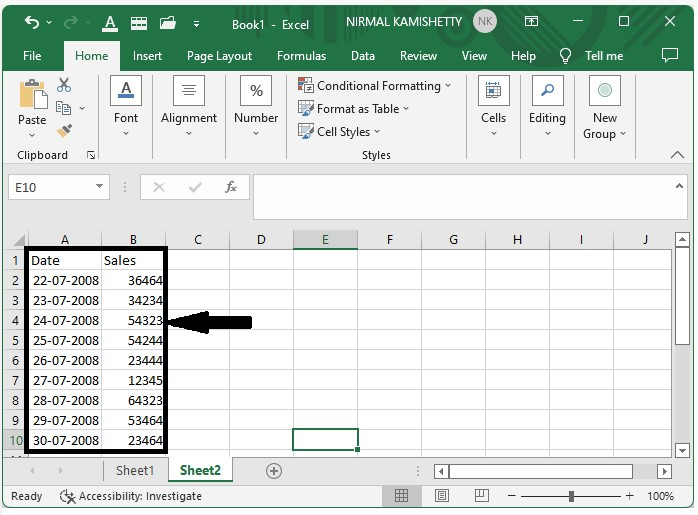Select cell B4 containing 54323

tap(133, 321)
